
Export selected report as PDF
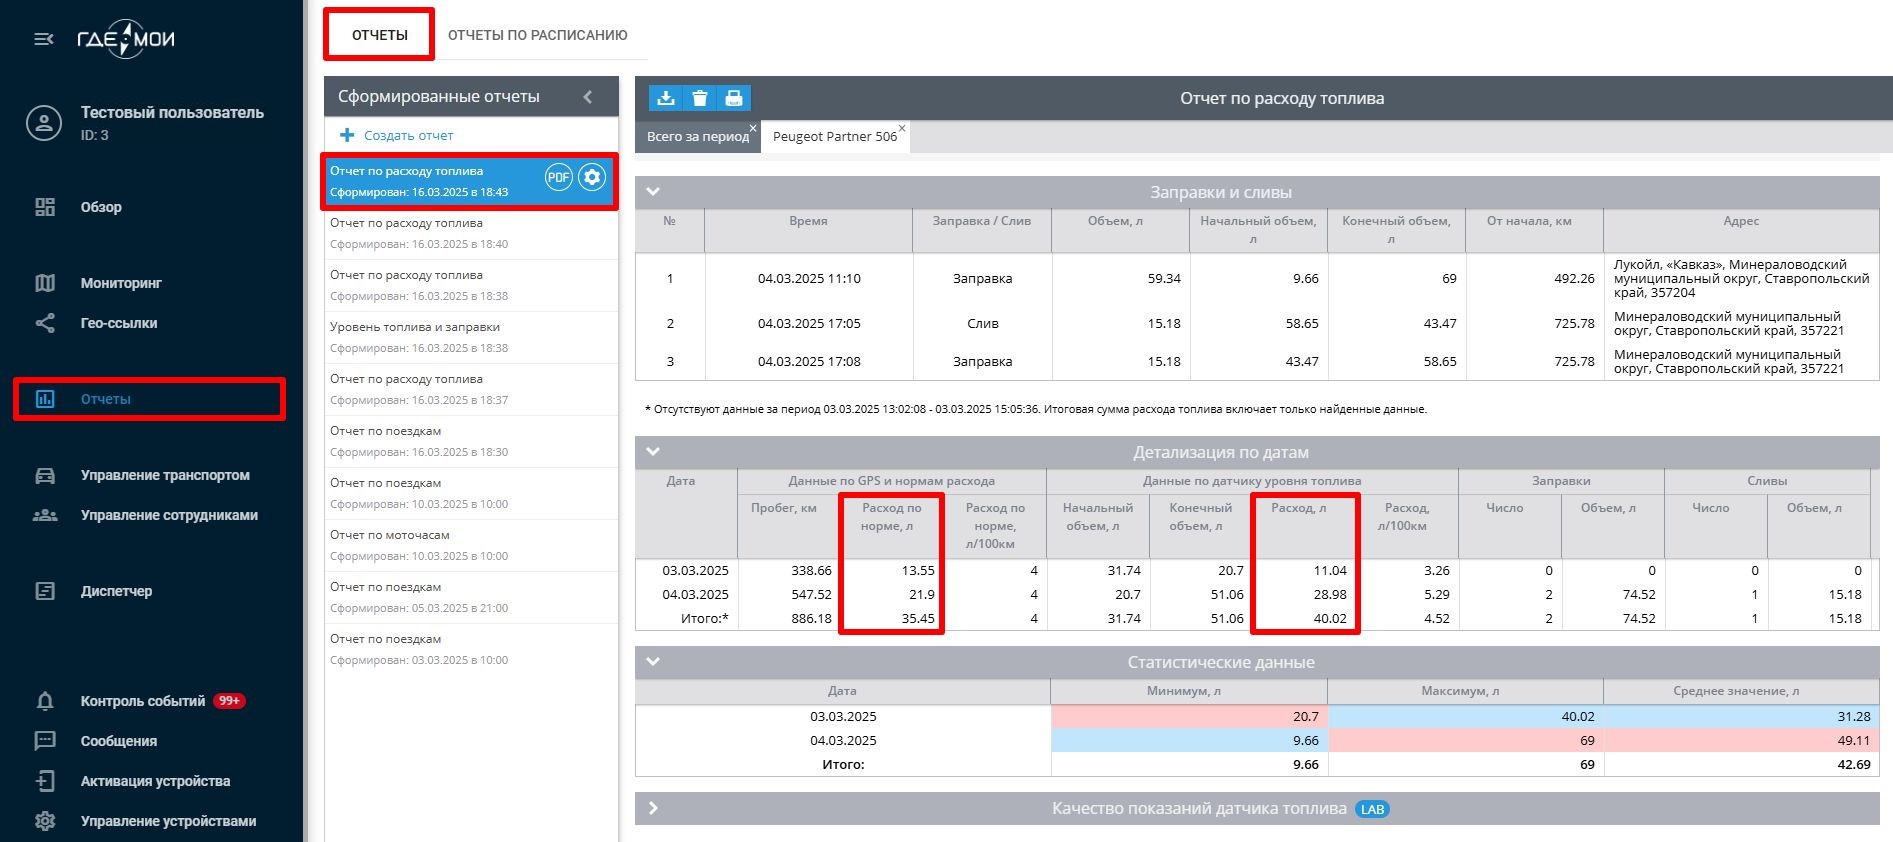click(x=558, y=178)
